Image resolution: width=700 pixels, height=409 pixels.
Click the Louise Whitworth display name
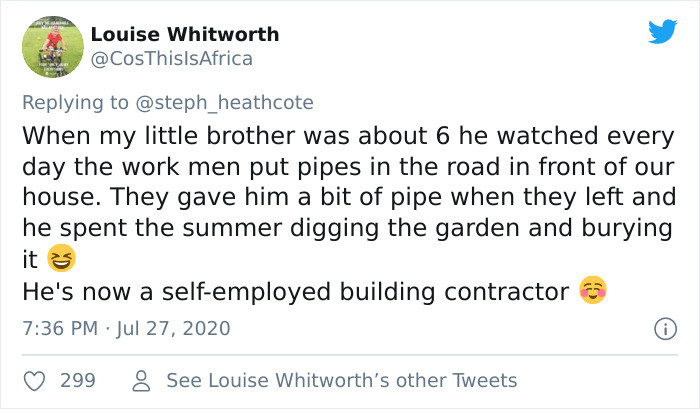click(x=185, y=34)
